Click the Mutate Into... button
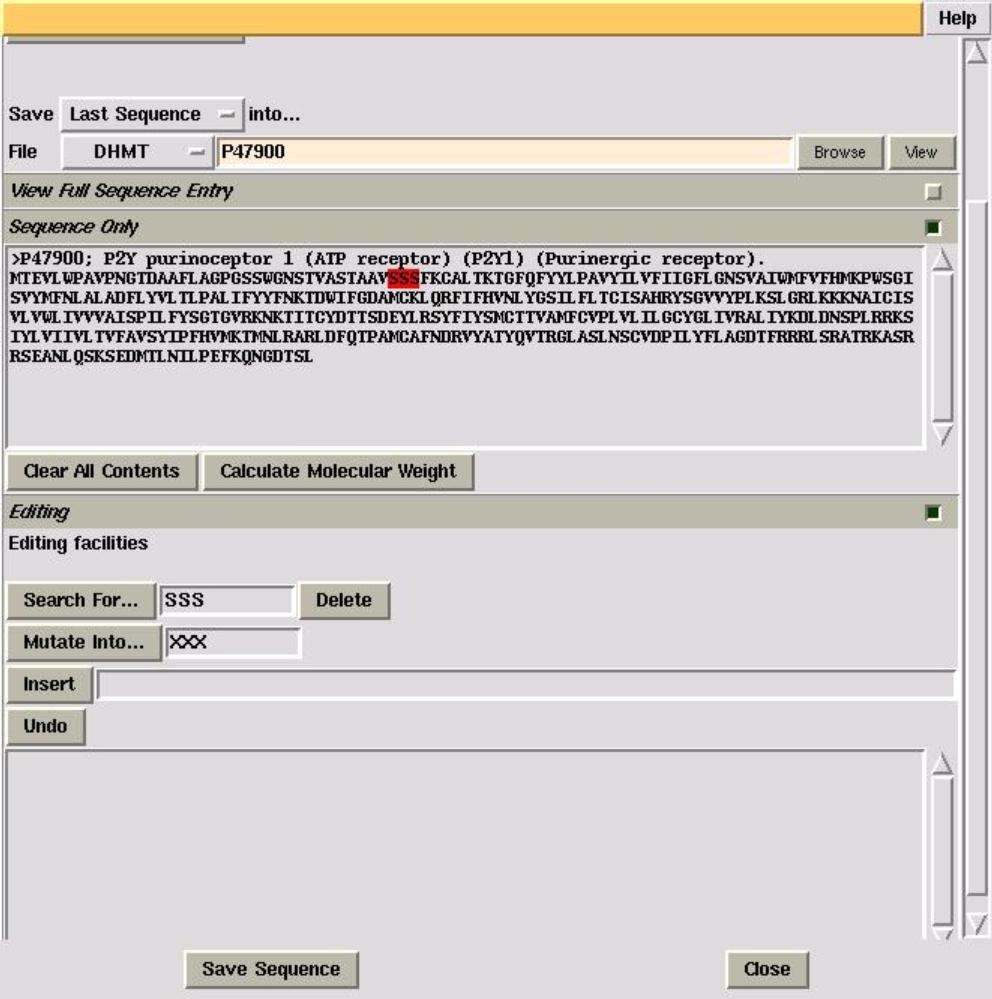 coord(84,643)
